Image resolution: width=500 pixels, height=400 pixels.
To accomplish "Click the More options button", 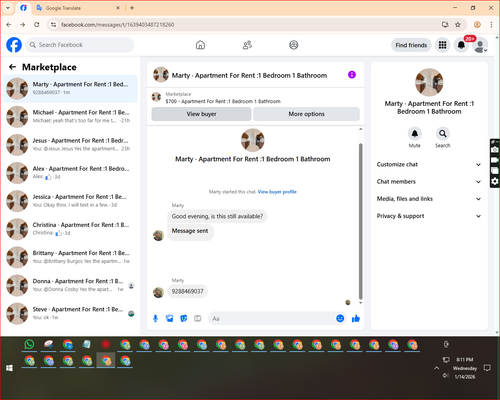I will 306,114.
